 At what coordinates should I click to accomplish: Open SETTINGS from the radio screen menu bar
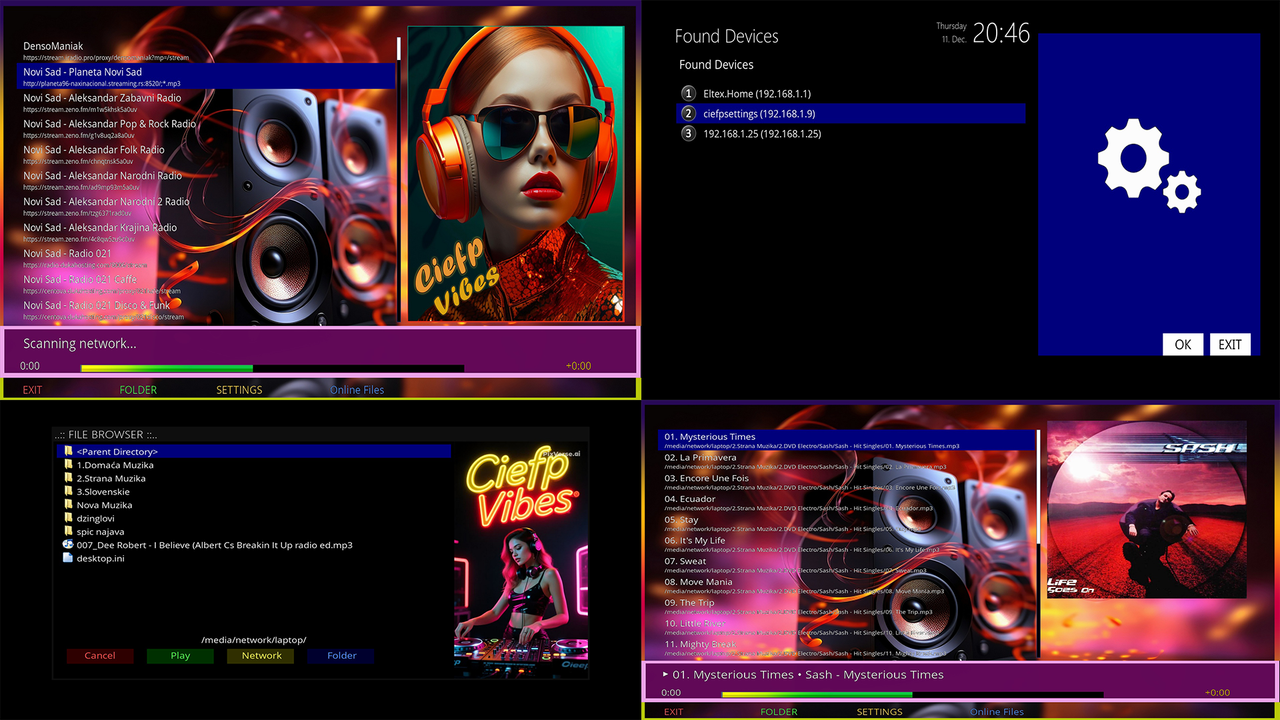pos(238,389)
